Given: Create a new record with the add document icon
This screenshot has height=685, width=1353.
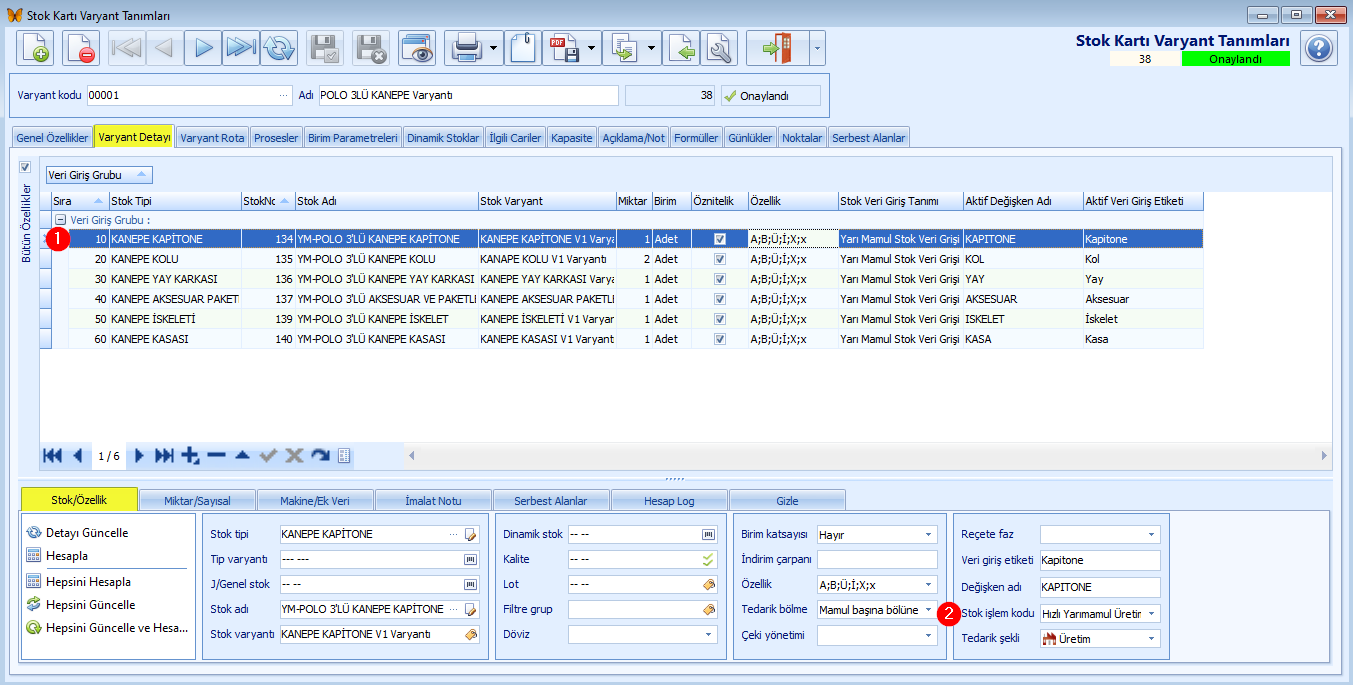Looking at the screenshot, I should (35, 48).
